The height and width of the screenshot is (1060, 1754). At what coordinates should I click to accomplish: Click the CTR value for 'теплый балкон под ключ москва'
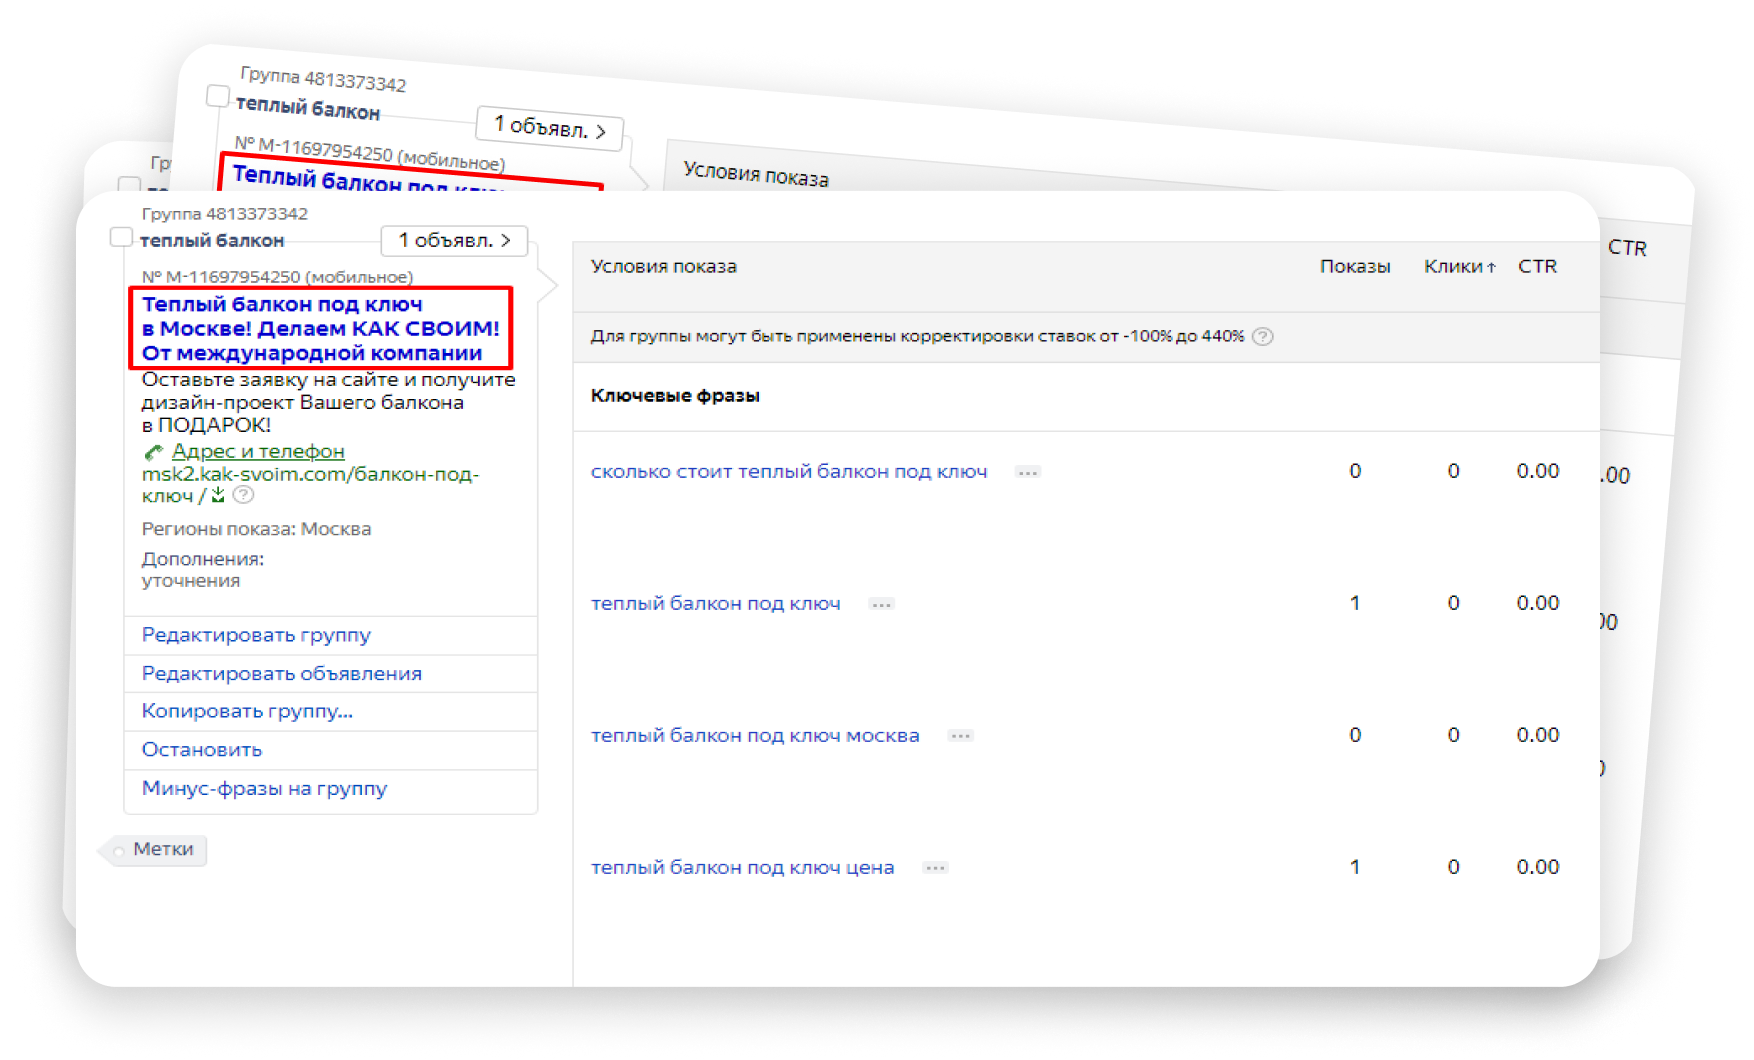(x=1538, y=736)
